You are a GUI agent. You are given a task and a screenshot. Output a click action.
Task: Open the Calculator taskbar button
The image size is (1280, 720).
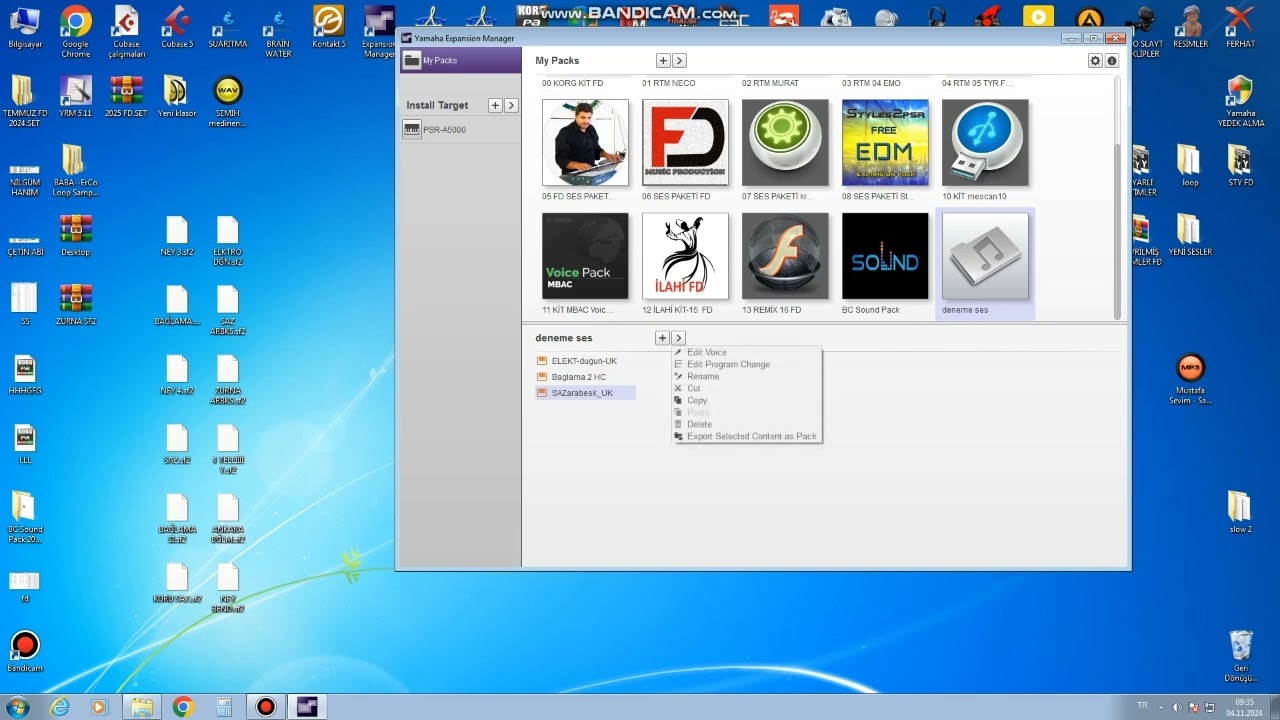tap(224, 707)
